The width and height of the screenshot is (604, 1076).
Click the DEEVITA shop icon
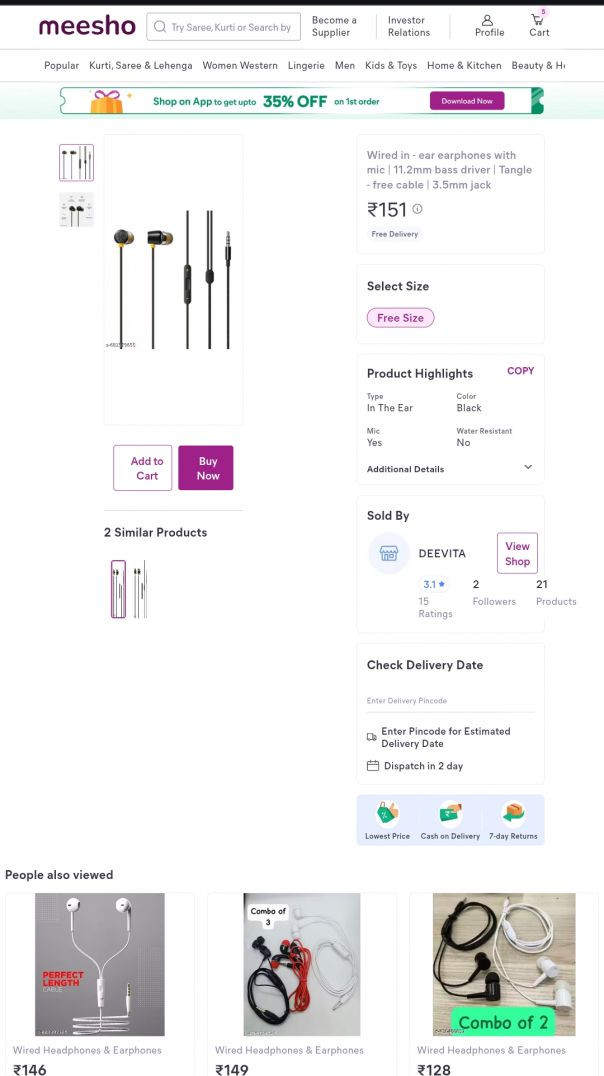(x=389, y=553)
